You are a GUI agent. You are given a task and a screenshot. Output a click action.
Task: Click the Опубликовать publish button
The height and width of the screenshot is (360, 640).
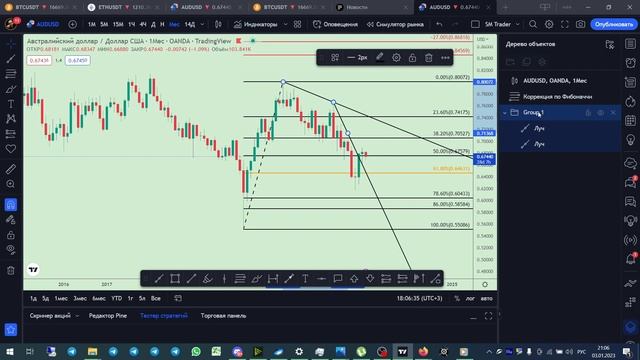(x=613, y=24)
